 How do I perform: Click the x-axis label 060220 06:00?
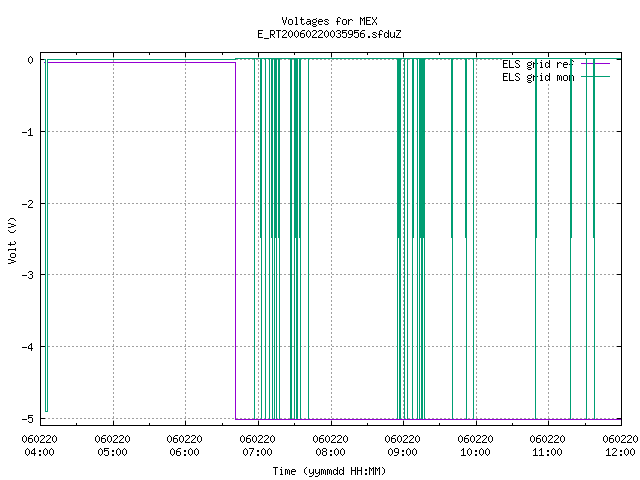pos(184,446)
